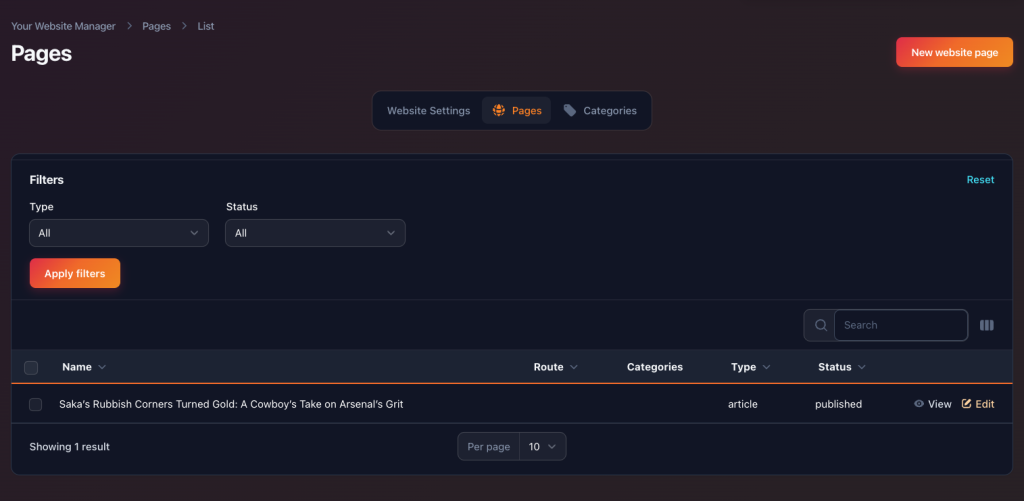Sort table by Status column header

[835, 367]
